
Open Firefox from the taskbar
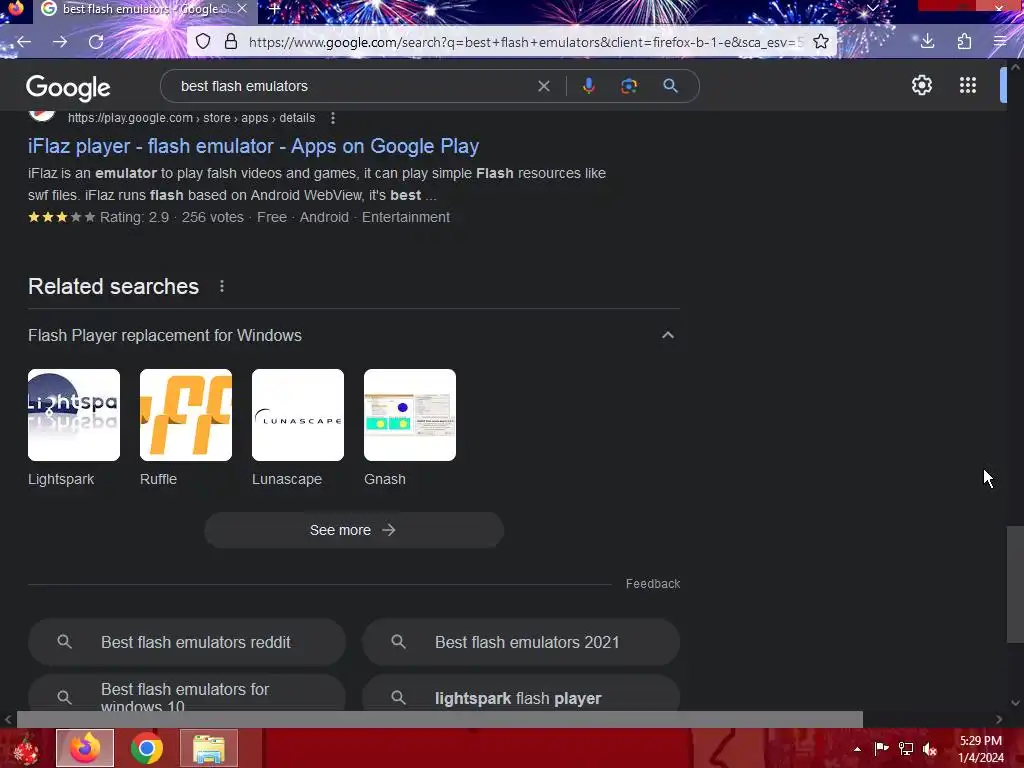coord(85,748)
